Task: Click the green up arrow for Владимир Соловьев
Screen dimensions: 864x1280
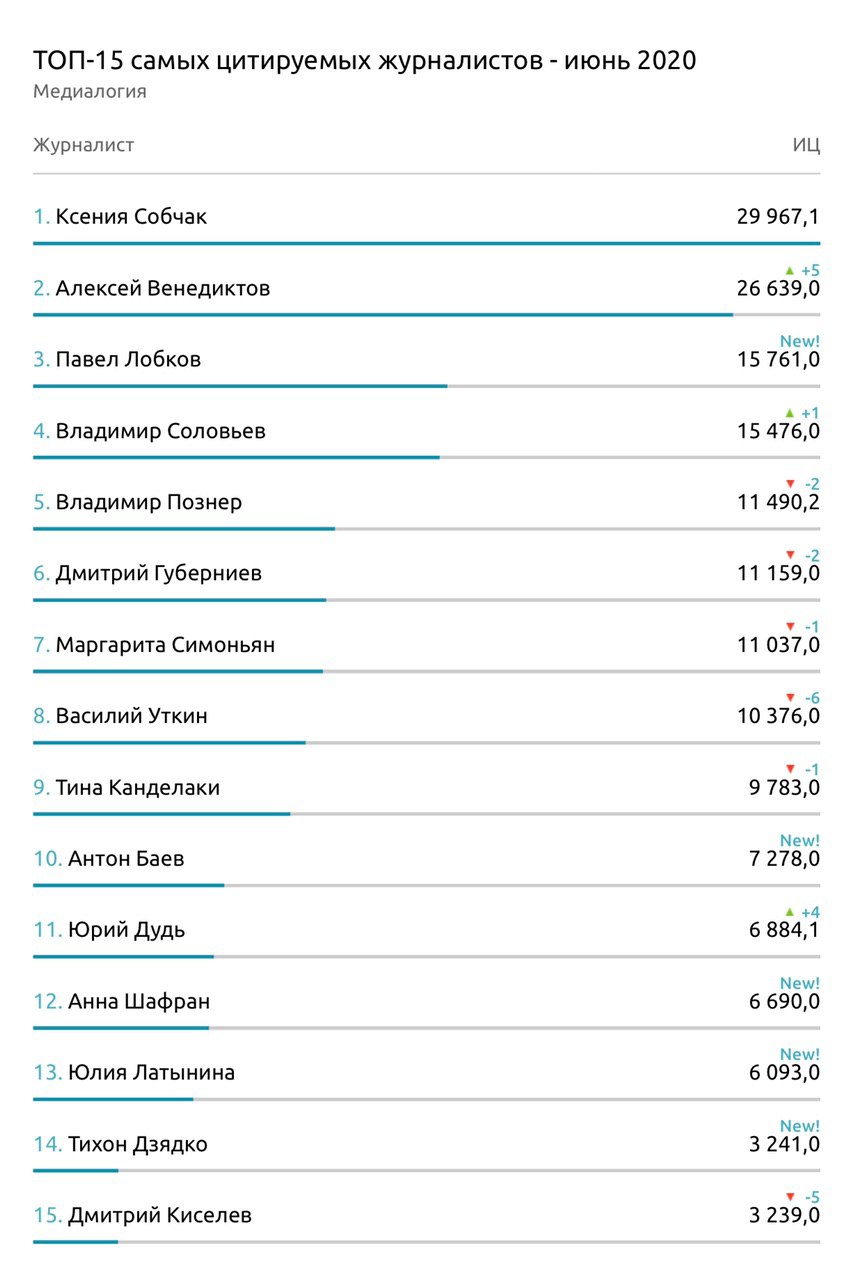Action: [x=789, y=413]
